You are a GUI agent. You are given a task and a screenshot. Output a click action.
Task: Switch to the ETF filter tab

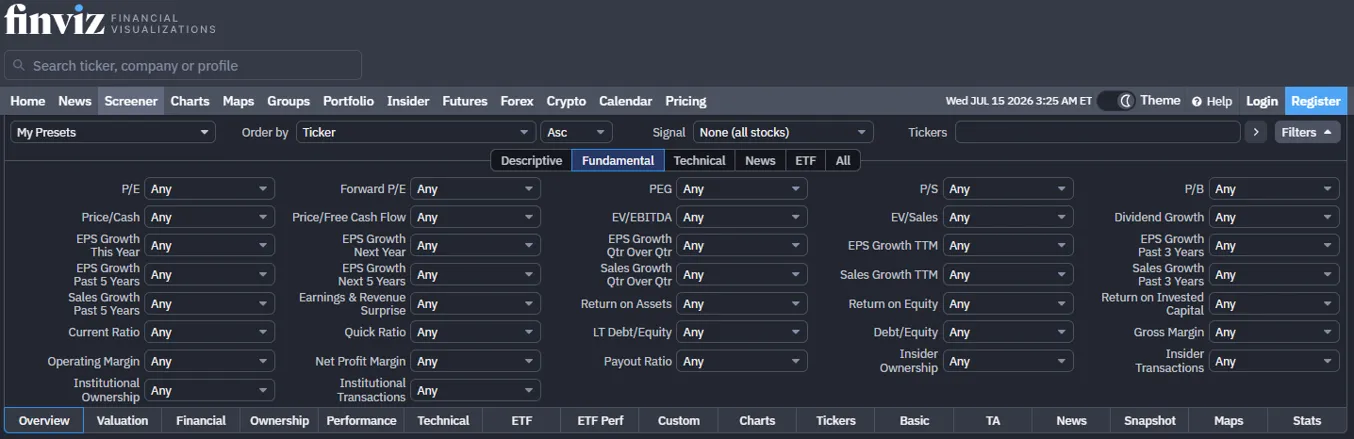tap(805, 160)
